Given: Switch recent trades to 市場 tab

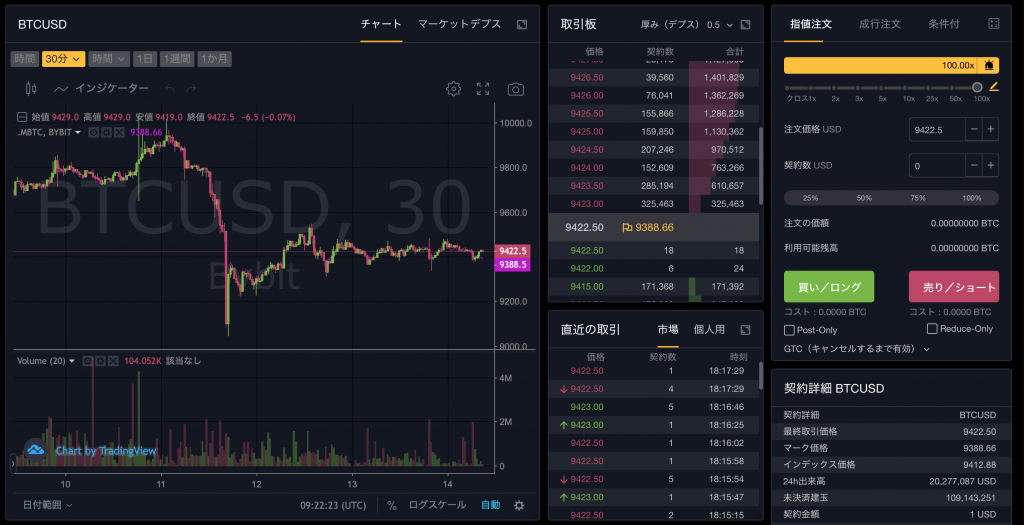Looking at the screenshot, I should [667, 330].
